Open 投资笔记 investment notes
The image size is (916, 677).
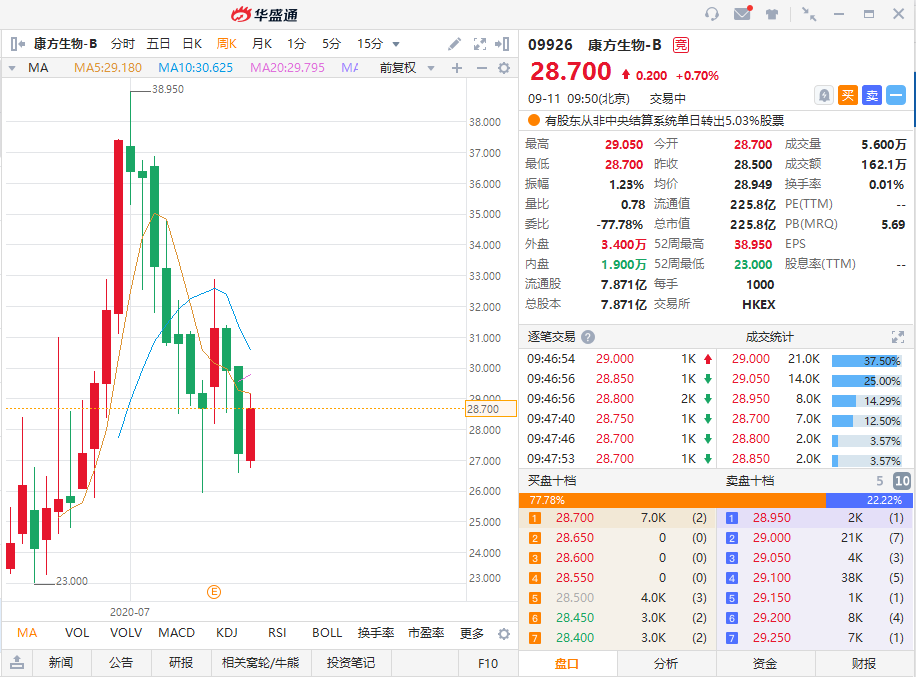pos(351,662)
